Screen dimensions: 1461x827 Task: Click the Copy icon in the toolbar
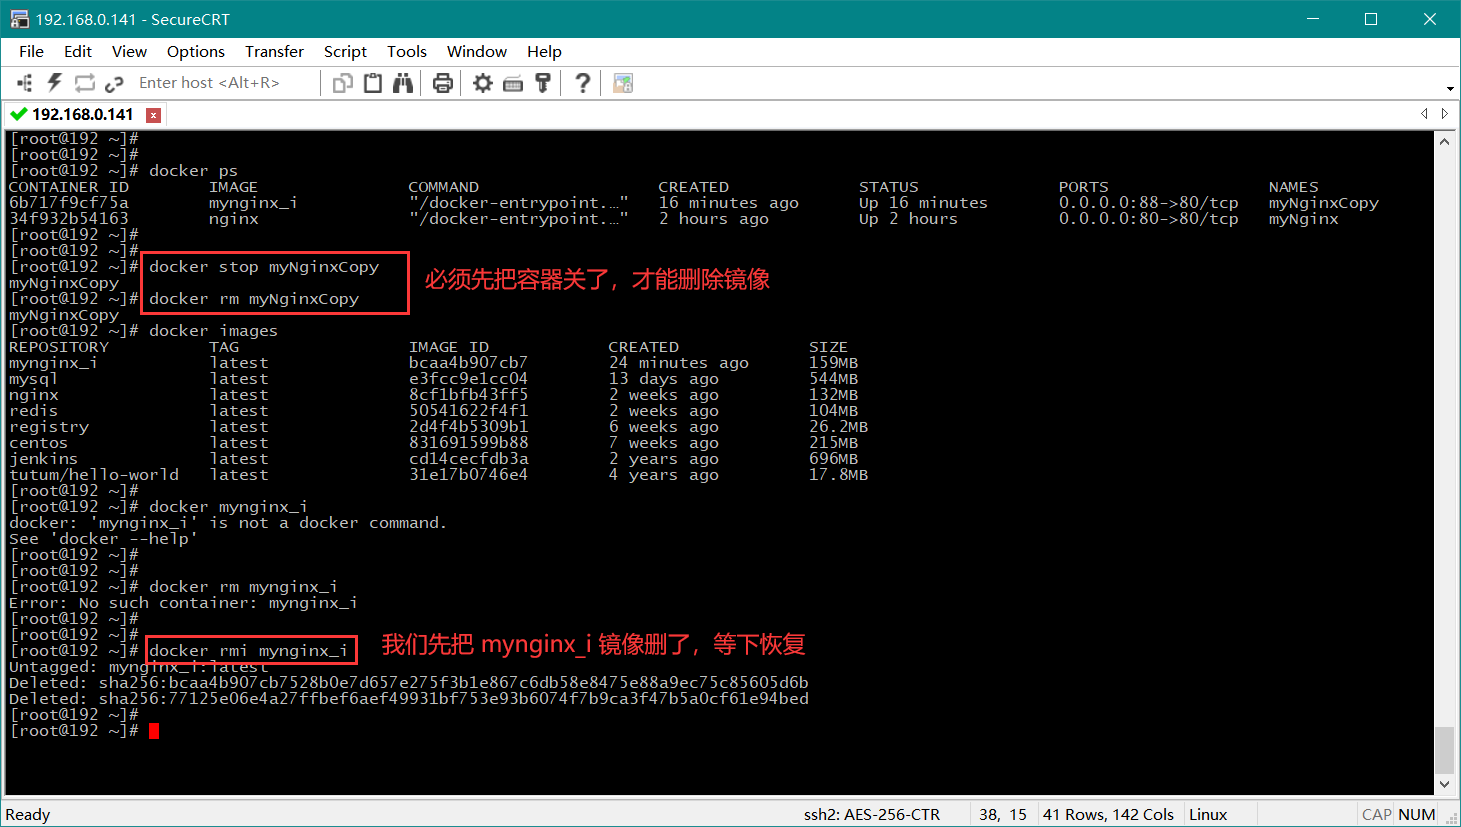pyautogui.click(x=343, y=83)
